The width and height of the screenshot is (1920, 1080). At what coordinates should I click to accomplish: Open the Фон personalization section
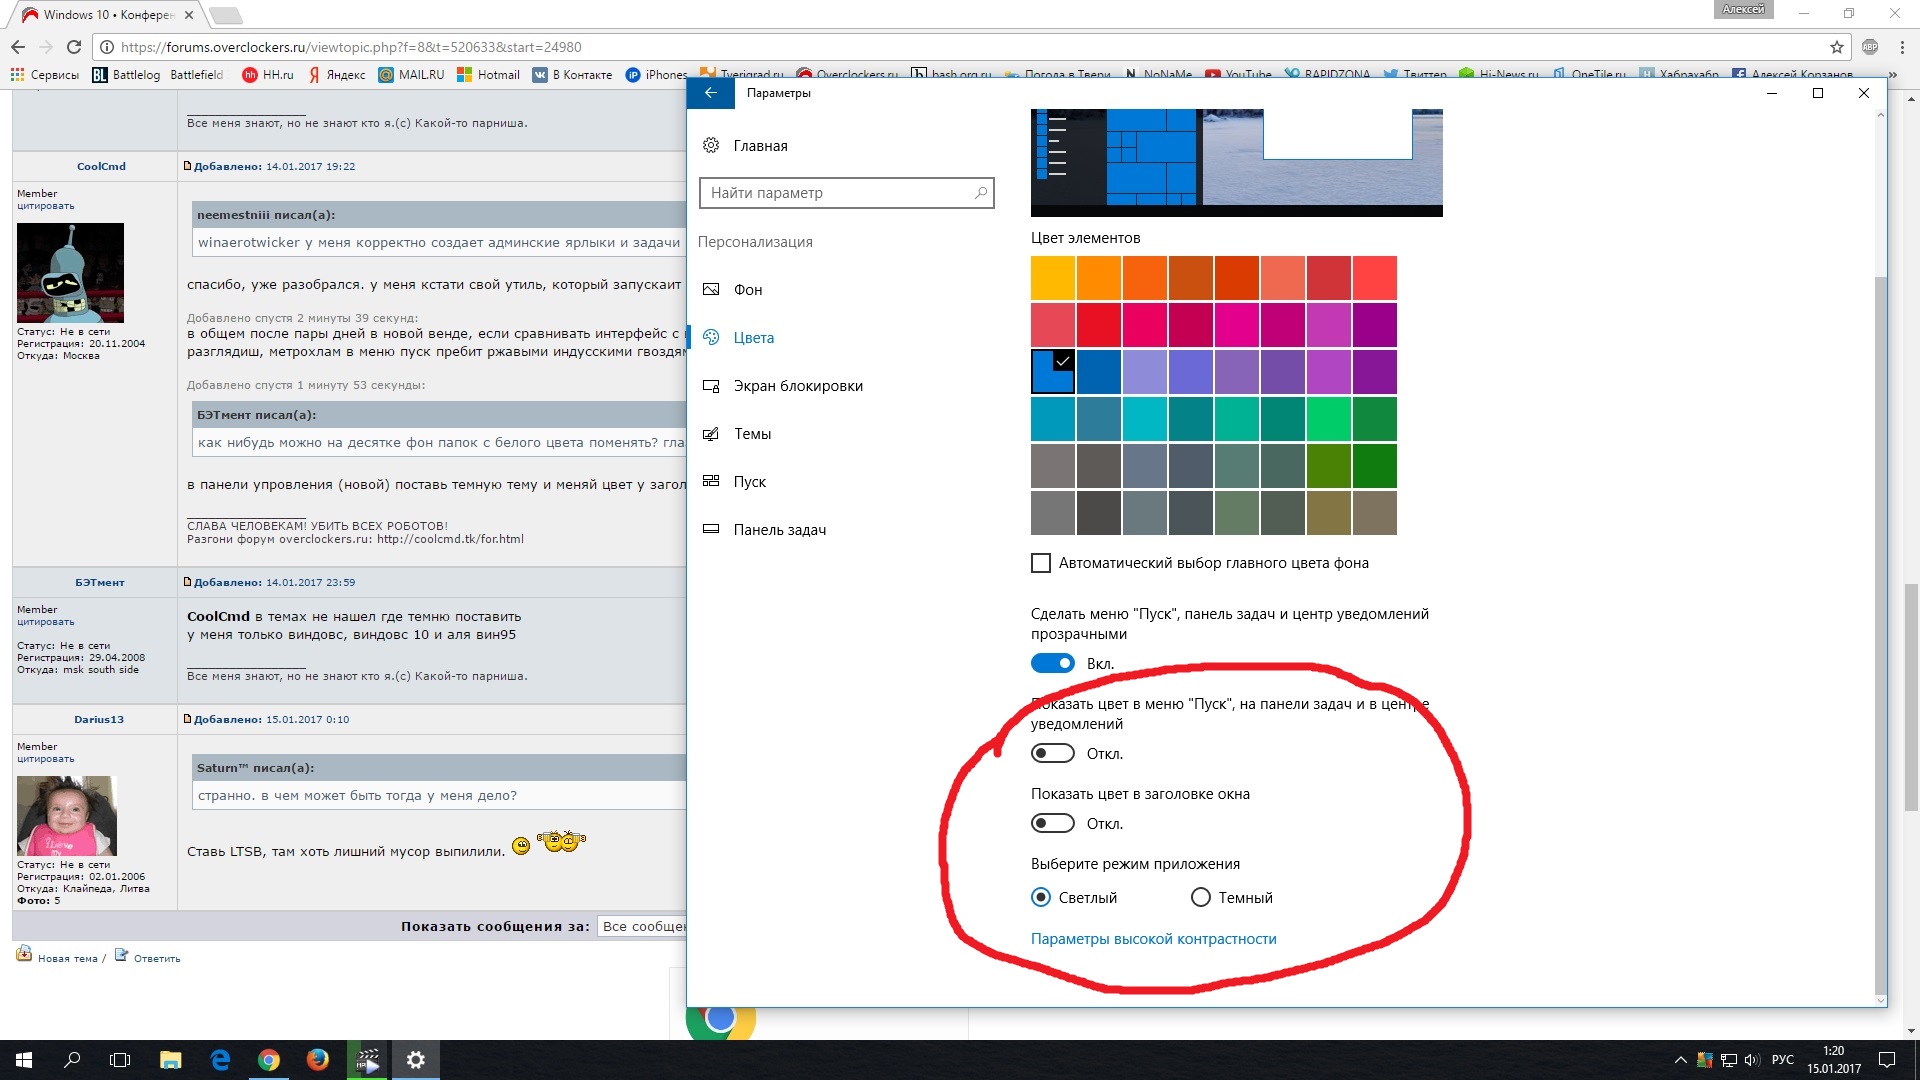pos(747,290)
